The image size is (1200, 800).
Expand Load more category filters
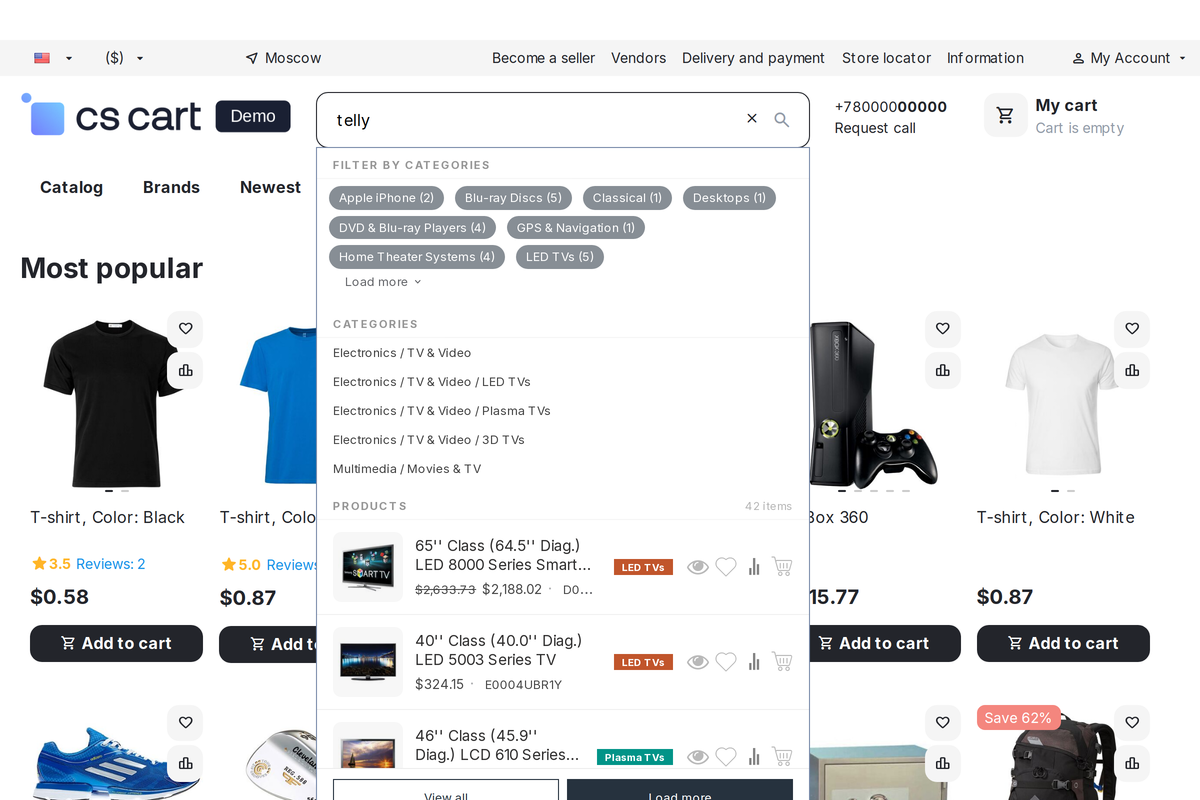click(x=383, y=282)
